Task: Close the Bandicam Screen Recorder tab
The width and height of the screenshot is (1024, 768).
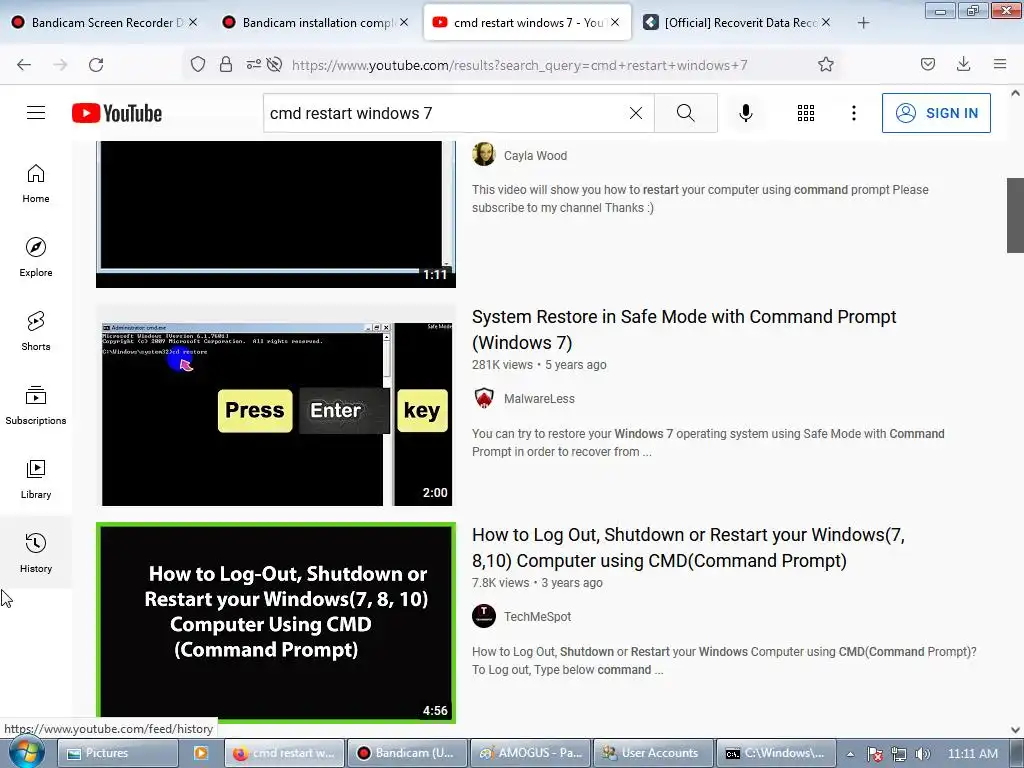Action: pyautogui.click(x=193, y=22)
